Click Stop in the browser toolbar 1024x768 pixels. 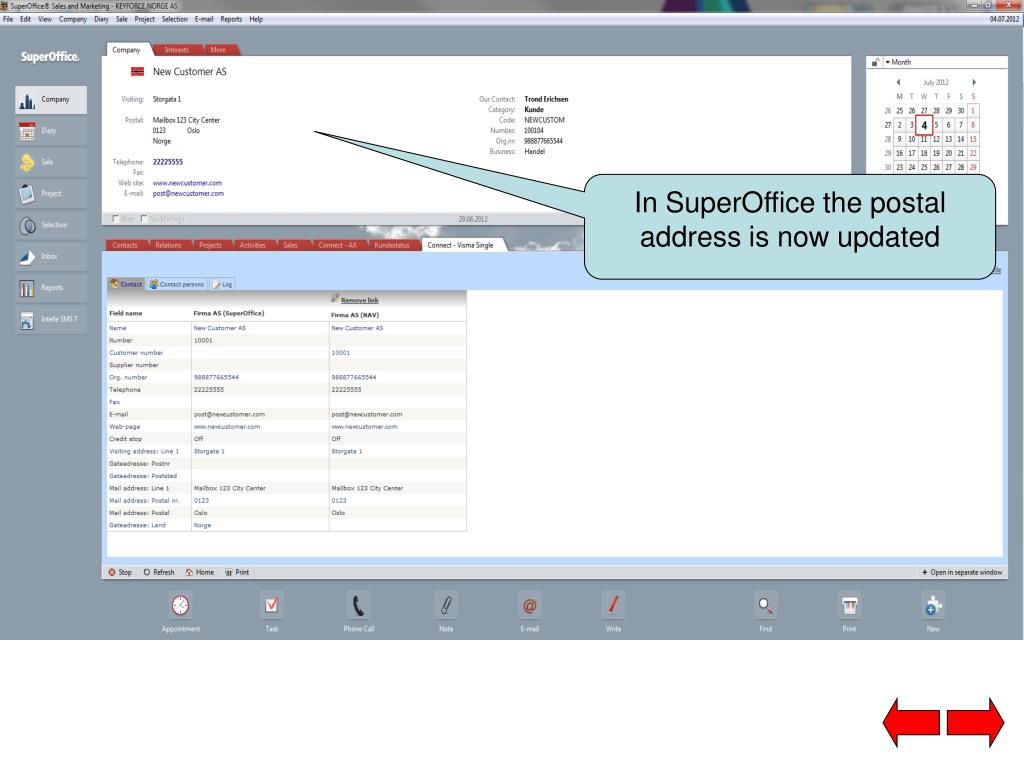pyautogui.click(x=120, y=572)
